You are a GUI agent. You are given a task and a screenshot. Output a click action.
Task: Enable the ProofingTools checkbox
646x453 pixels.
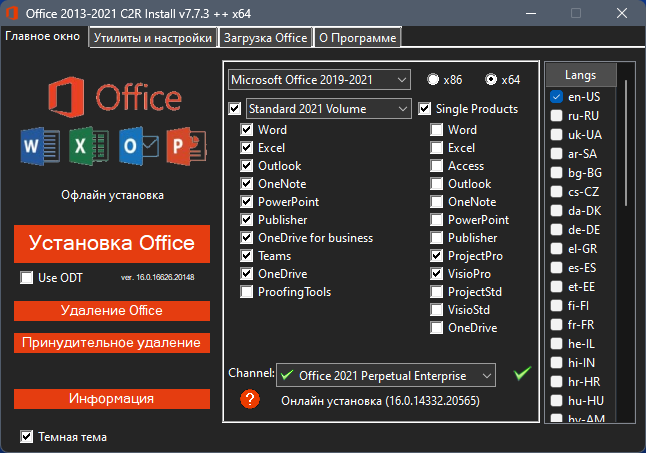coord(247,292)
